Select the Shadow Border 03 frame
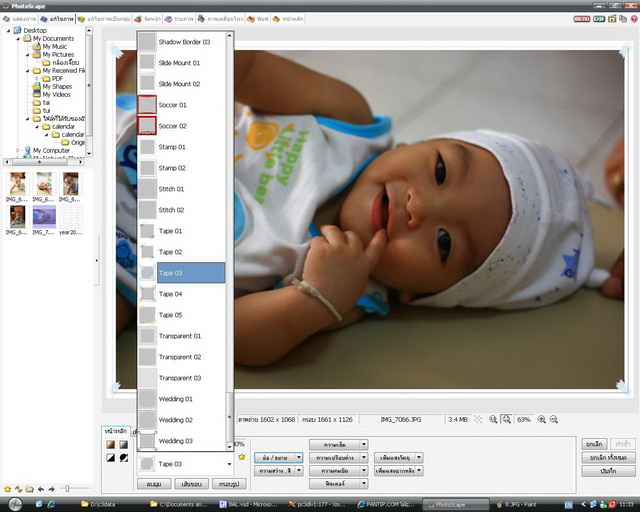The image size is (640, 512). (x=182, y=42)
